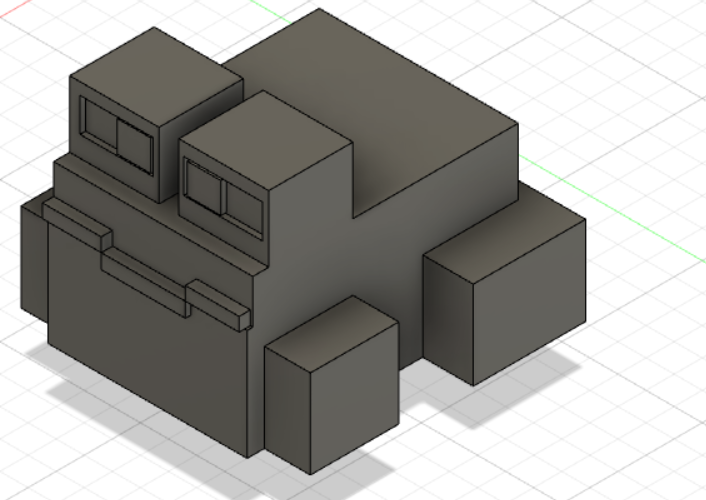This screenshot has height=500, width=706.
Task: Select the top face of the rear eye cube
Action: click(157, 75)
